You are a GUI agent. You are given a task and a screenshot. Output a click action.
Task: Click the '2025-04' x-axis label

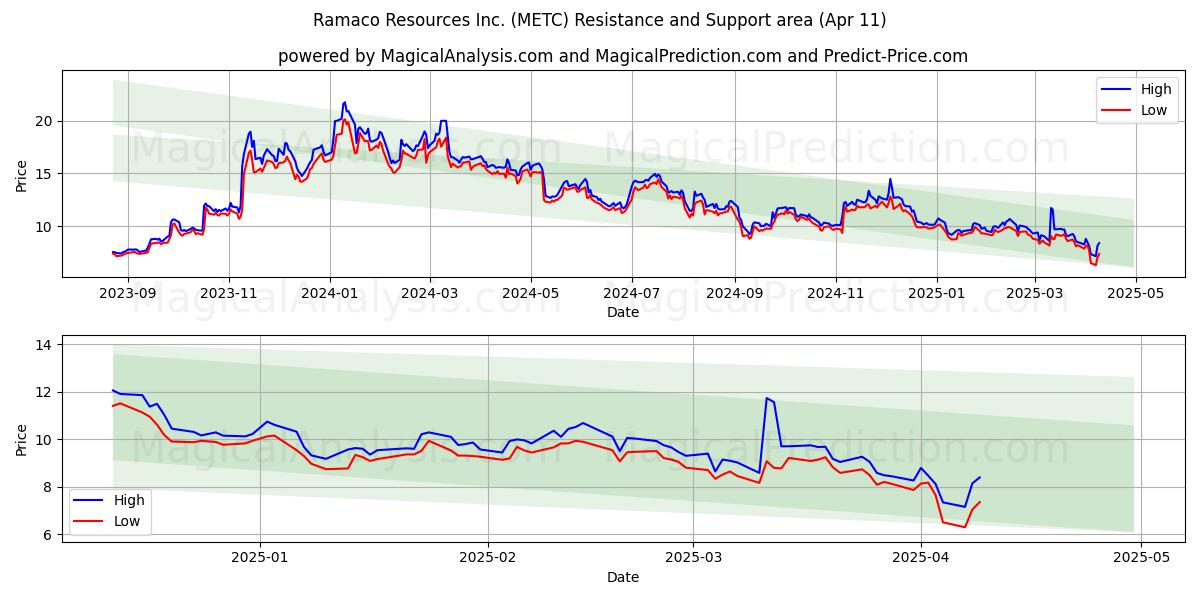tap(921, 558)
